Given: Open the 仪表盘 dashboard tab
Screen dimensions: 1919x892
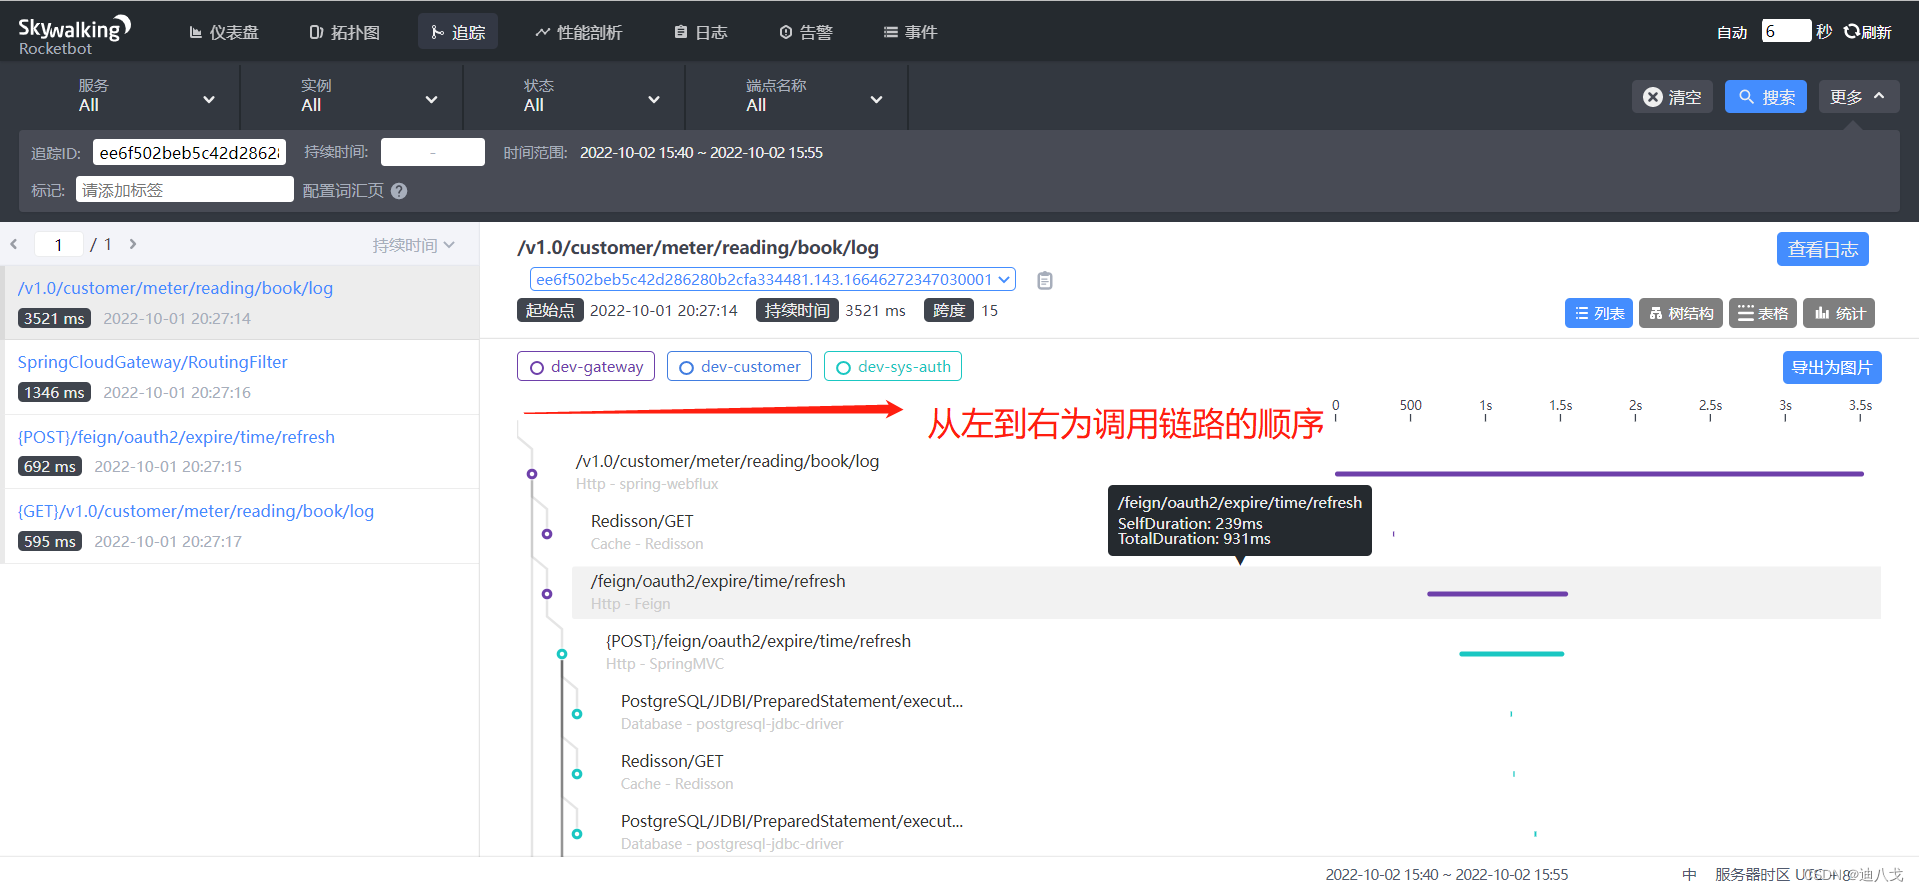Looking at the screenshot, I should pos(224,32).
